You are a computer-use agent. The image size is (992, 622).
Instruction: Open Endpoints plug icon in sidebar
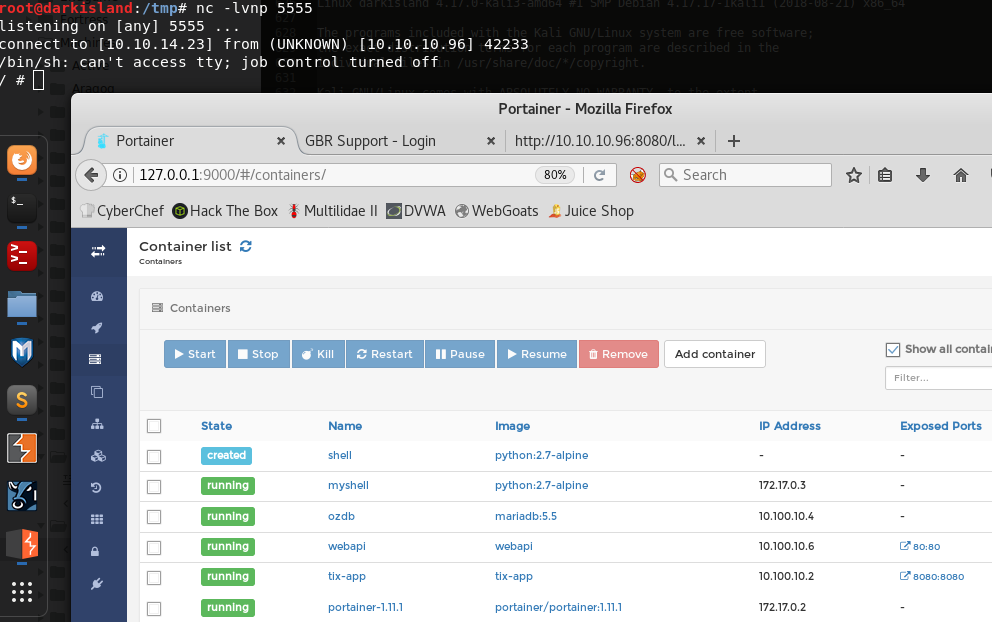pyautogui.click(x=97, y=583)
